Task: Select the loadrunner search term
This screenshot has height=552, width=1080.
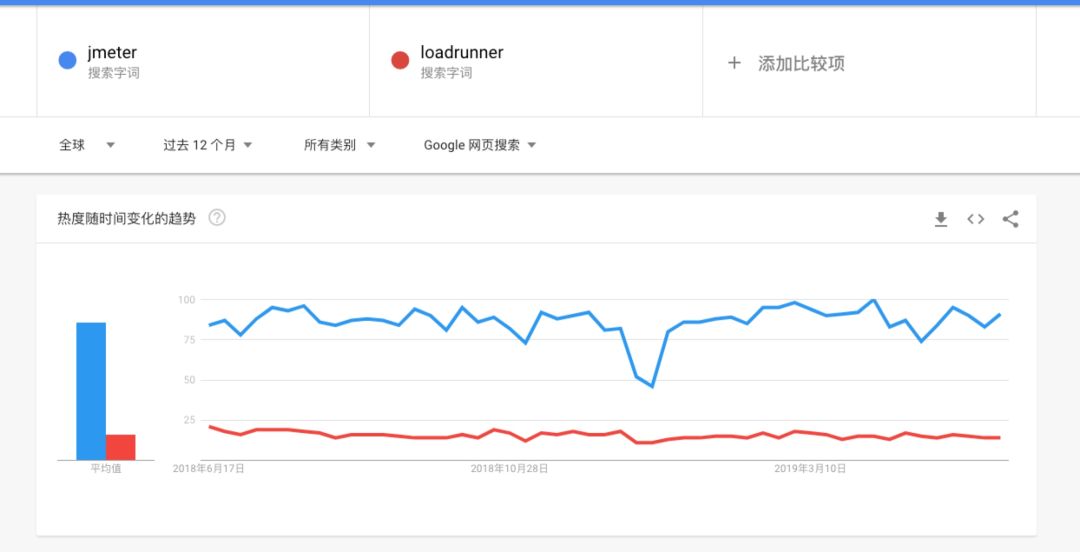Action: [x=461, y=53]
